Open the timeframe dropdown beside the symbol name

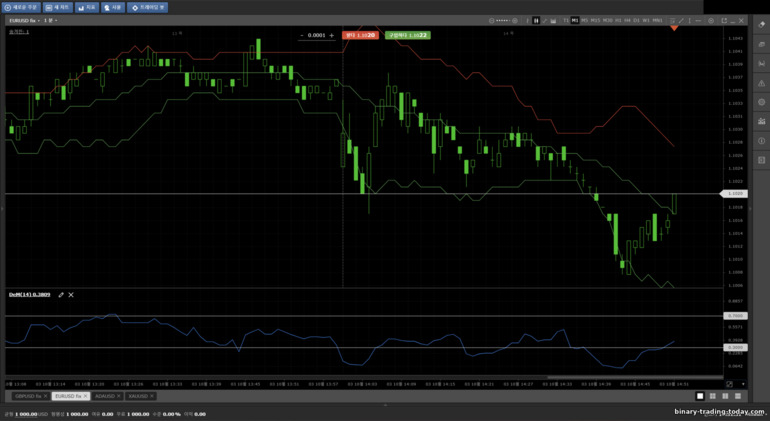click(51, 21)
